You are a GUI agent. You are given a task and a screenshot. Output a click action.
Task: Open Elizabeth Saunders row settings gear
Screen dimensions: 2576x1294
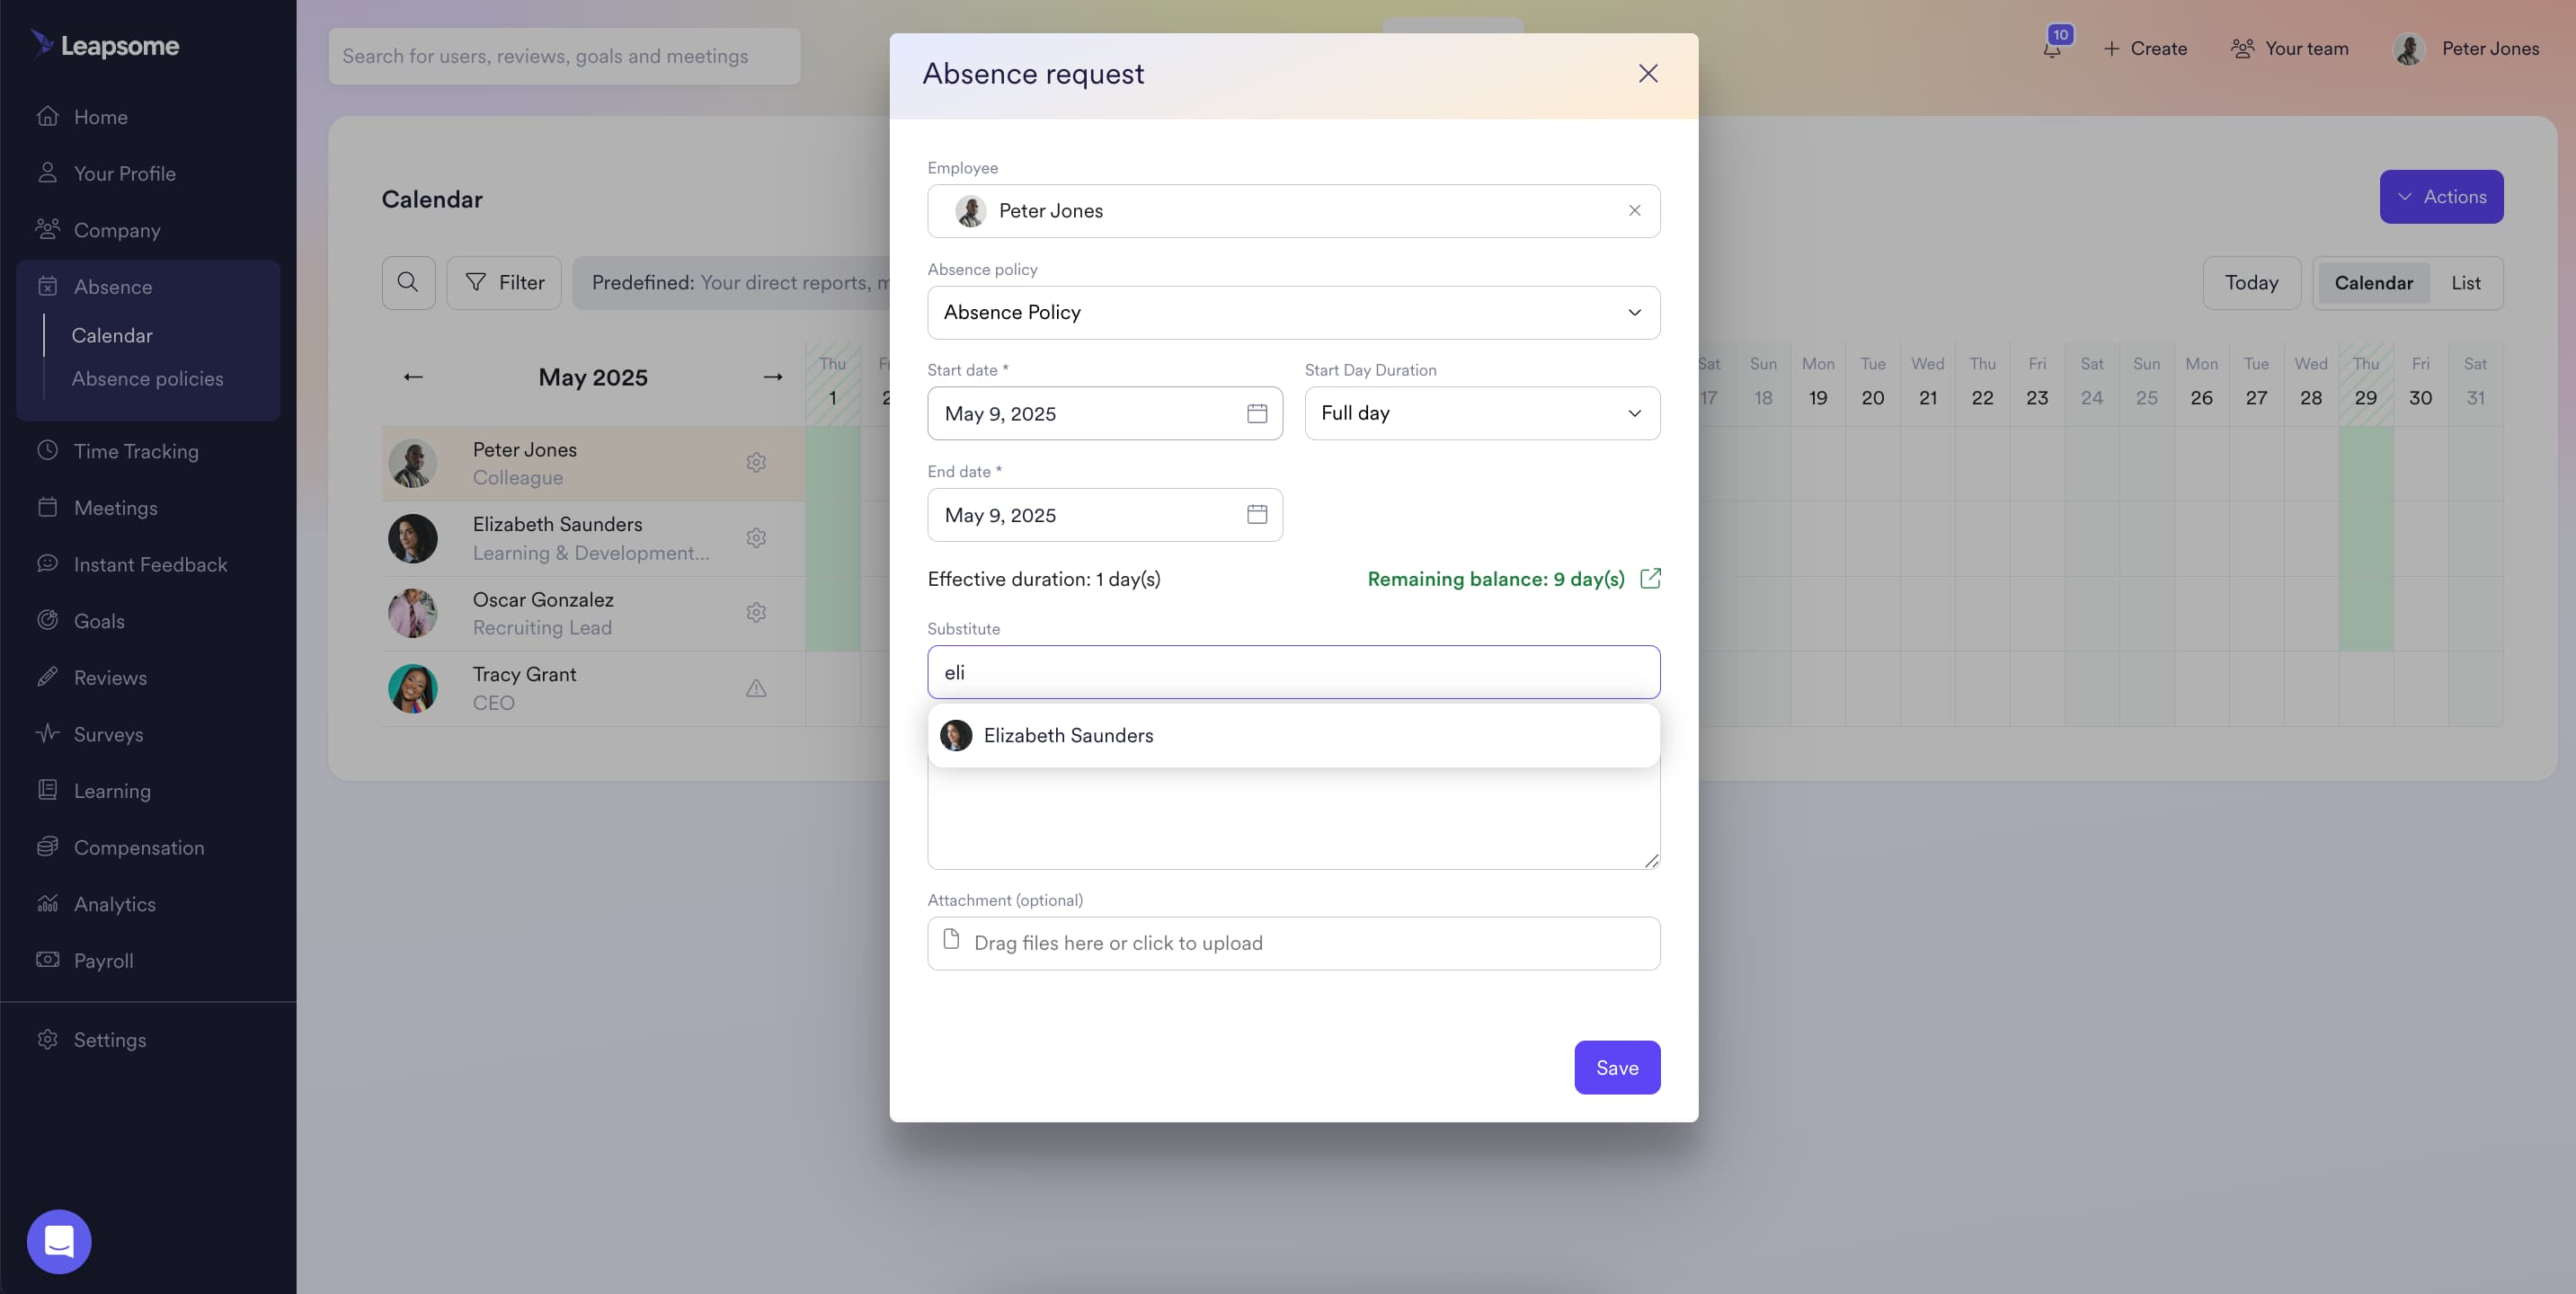756,538
